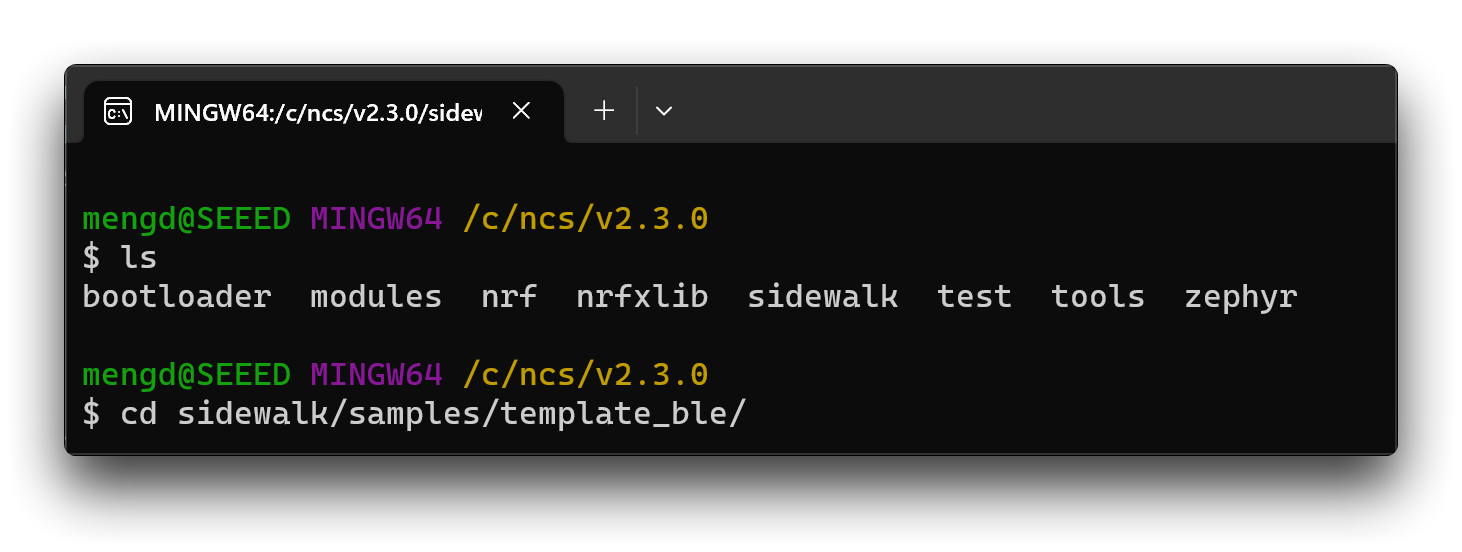
Task: Click the "modules" directory name in output
Action: (x=376, y=297)
